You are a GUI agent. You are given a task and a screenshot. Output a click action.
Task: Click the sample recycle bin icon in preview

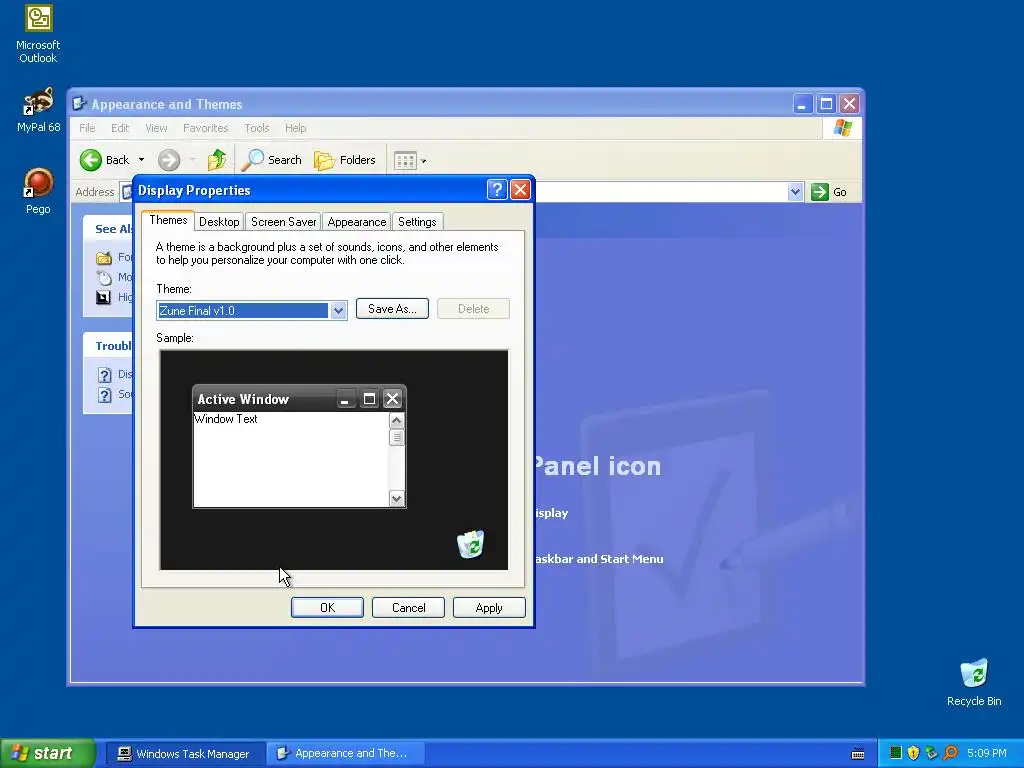tap(470, 543)
